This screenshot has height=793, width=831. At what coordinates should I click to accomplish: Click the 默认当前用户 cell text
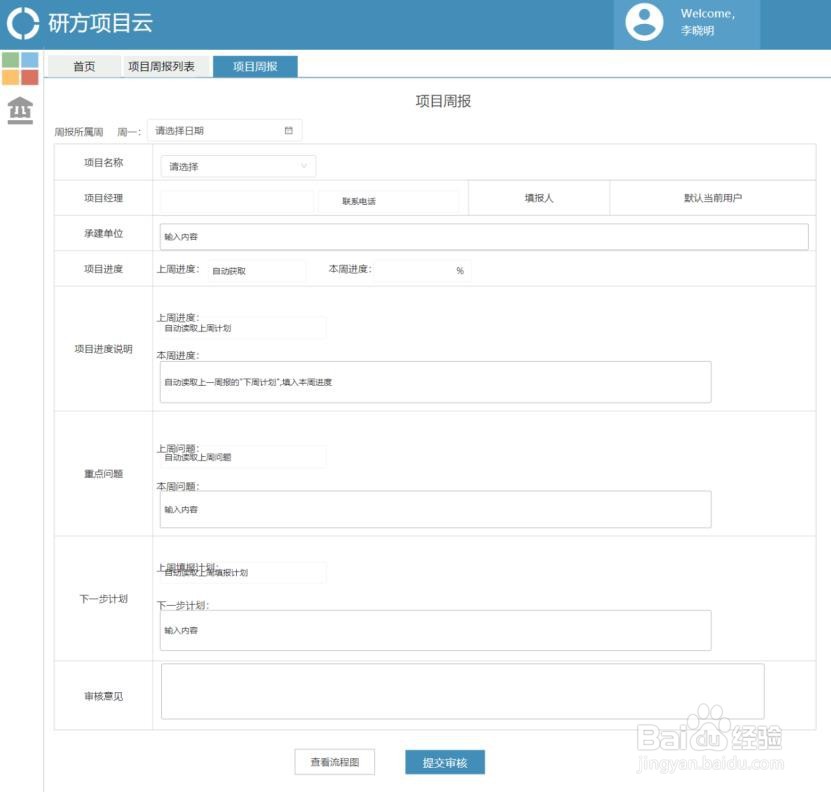click(x=713, y=198)
